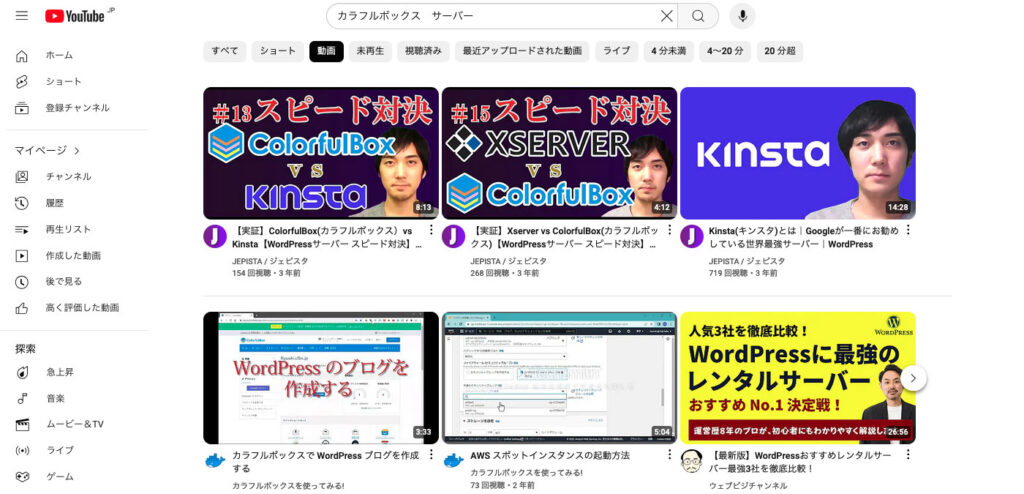
Task: Play the Xserver vs ColorfulBox video thumbnail
Action: [559, 153]
